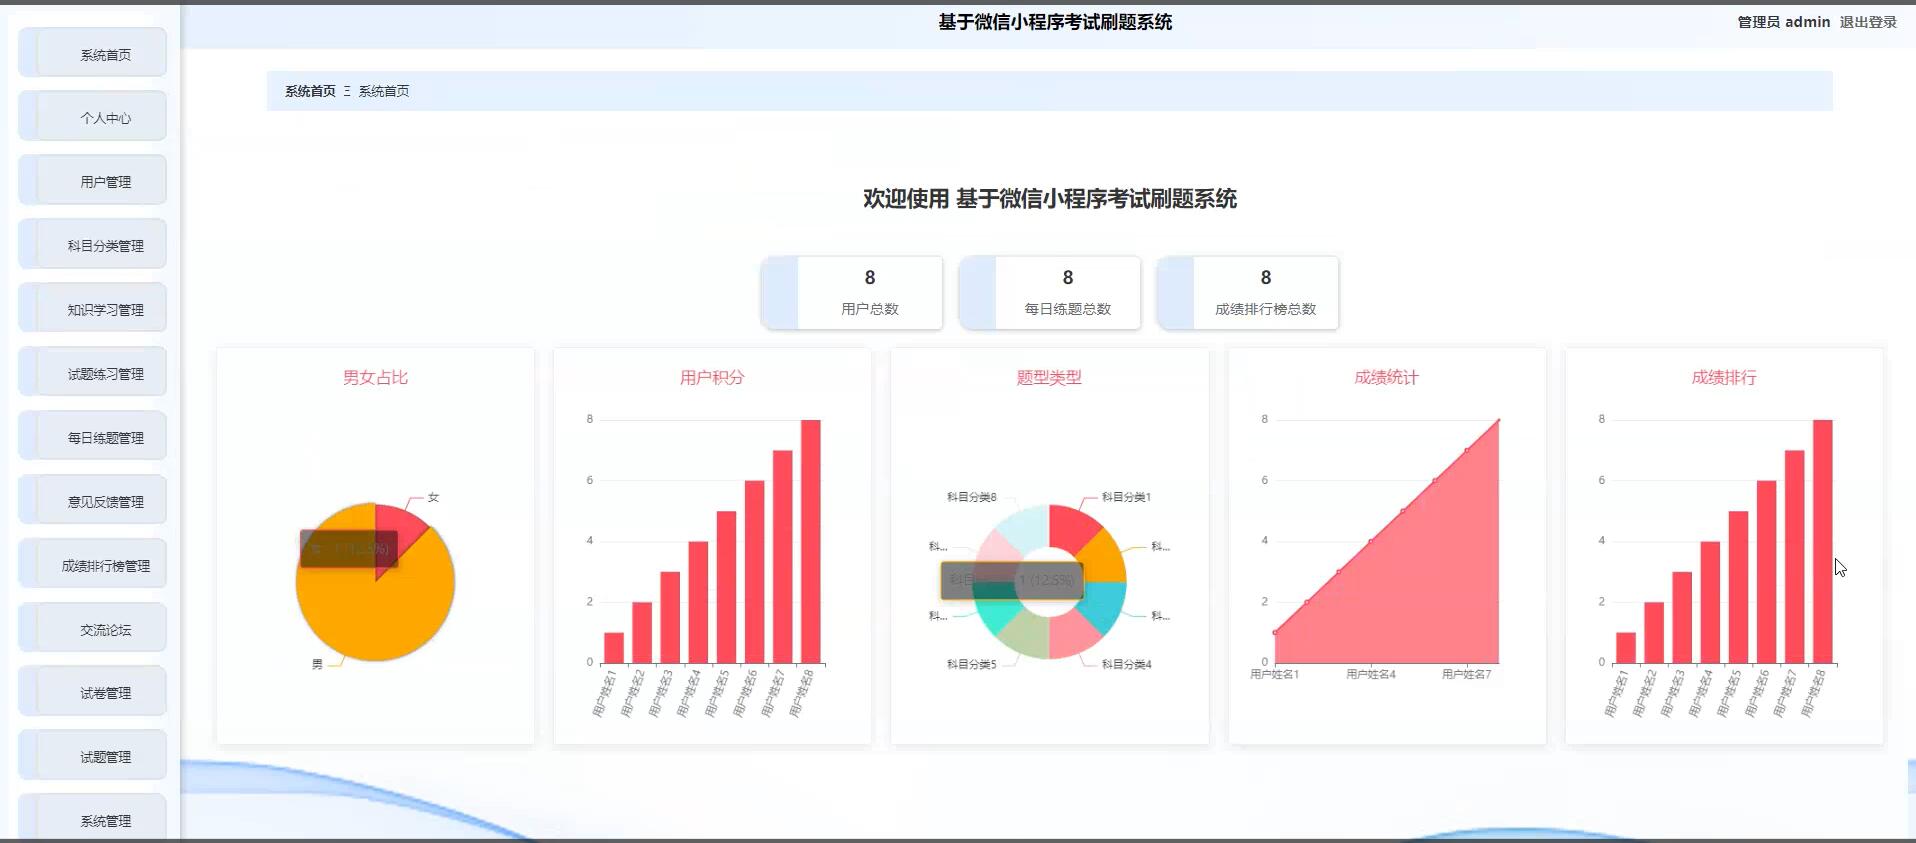The image size is (1916, 843).
Task: Click 用户姓名4 label in 成绩统计 axis
Action: pos(1371,674)
